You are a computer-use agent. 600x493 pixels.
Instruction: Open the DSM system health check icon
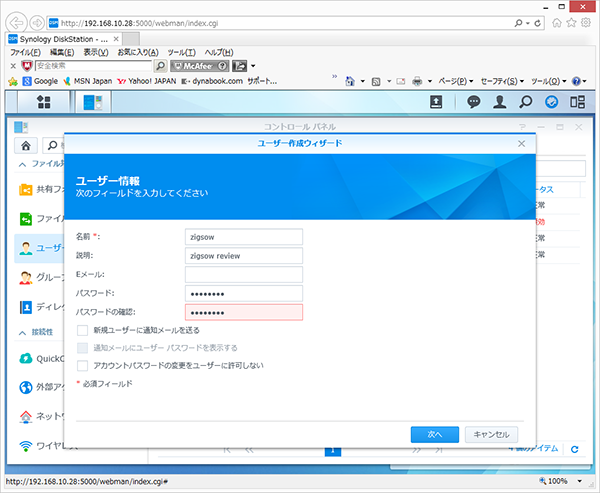(x=551, y=102)
